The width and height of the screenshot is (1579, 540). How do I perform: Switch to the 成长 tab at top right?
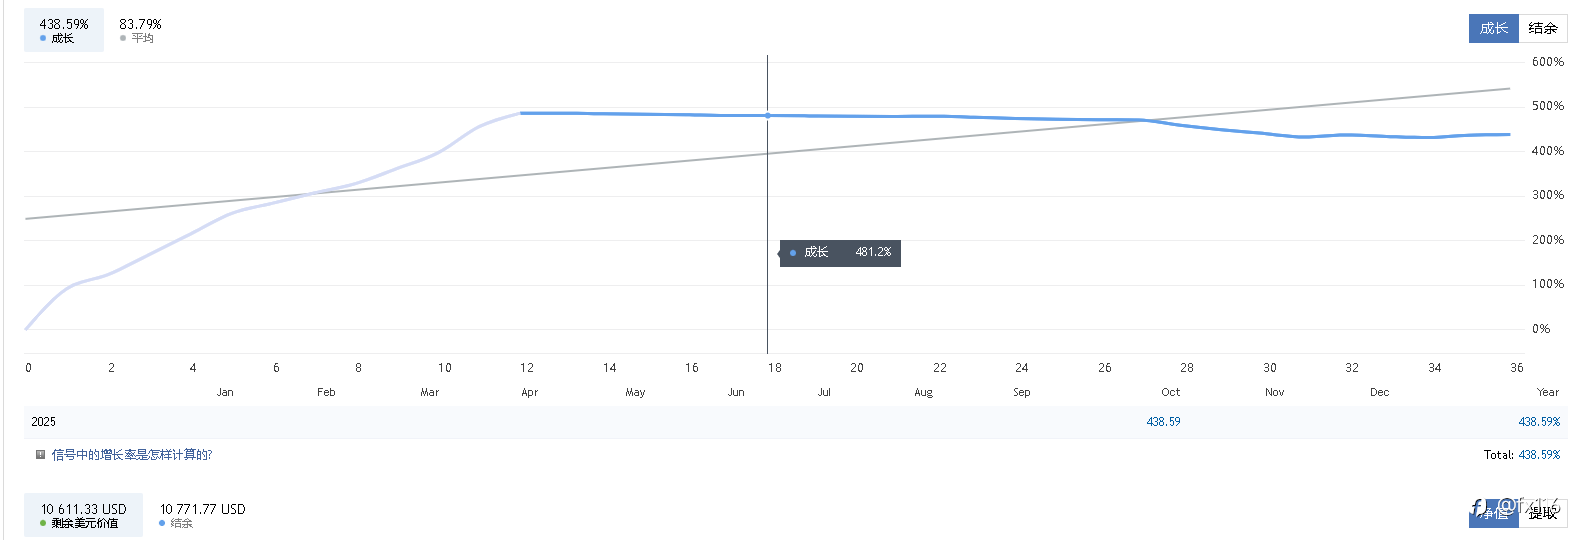pyautogui.click(x=1493, y=28)
